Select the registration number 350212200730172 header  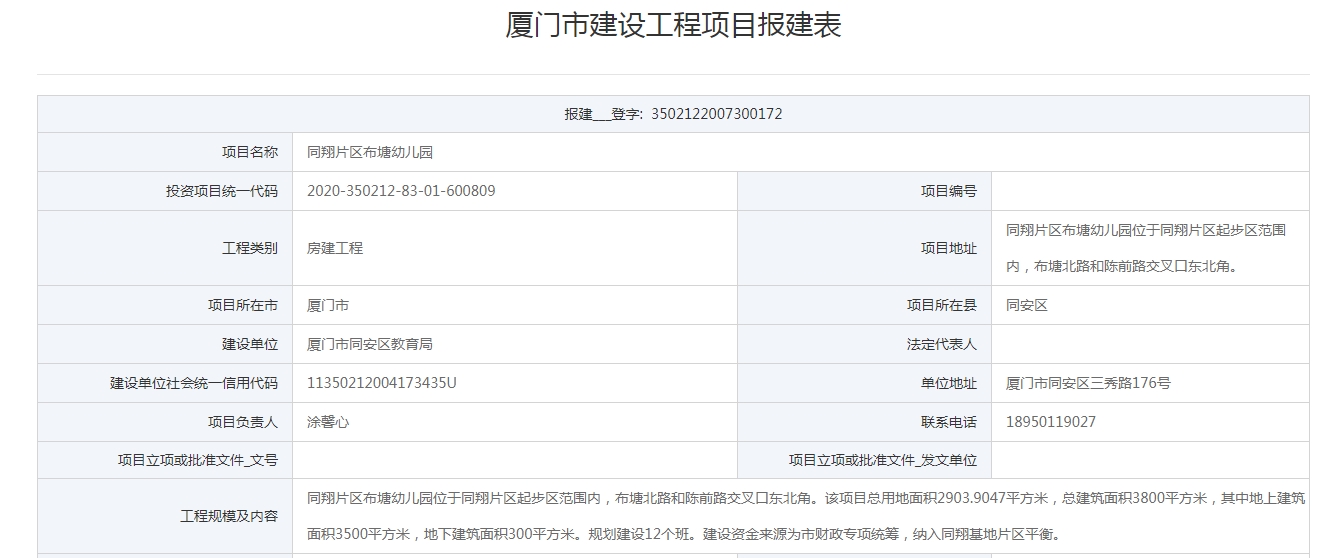673,114
